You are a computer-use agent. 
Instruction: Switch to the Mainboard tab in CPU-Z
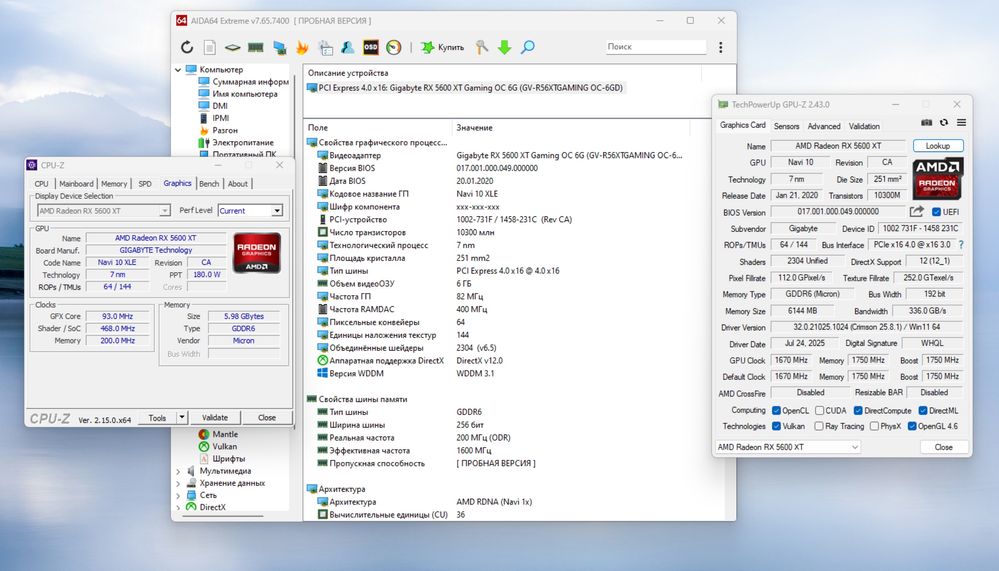tap(76, 184)
